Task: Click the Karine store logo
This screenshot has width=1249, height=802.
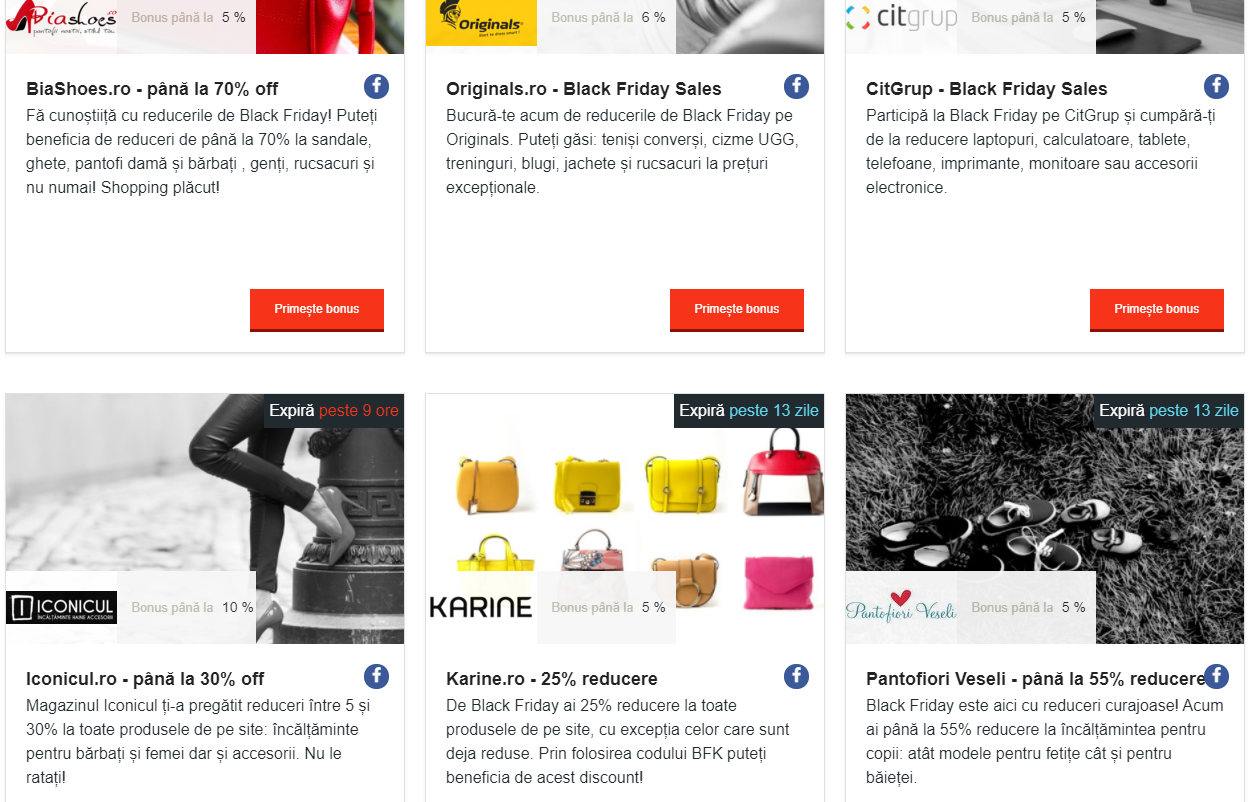Action: pos(481,607)
